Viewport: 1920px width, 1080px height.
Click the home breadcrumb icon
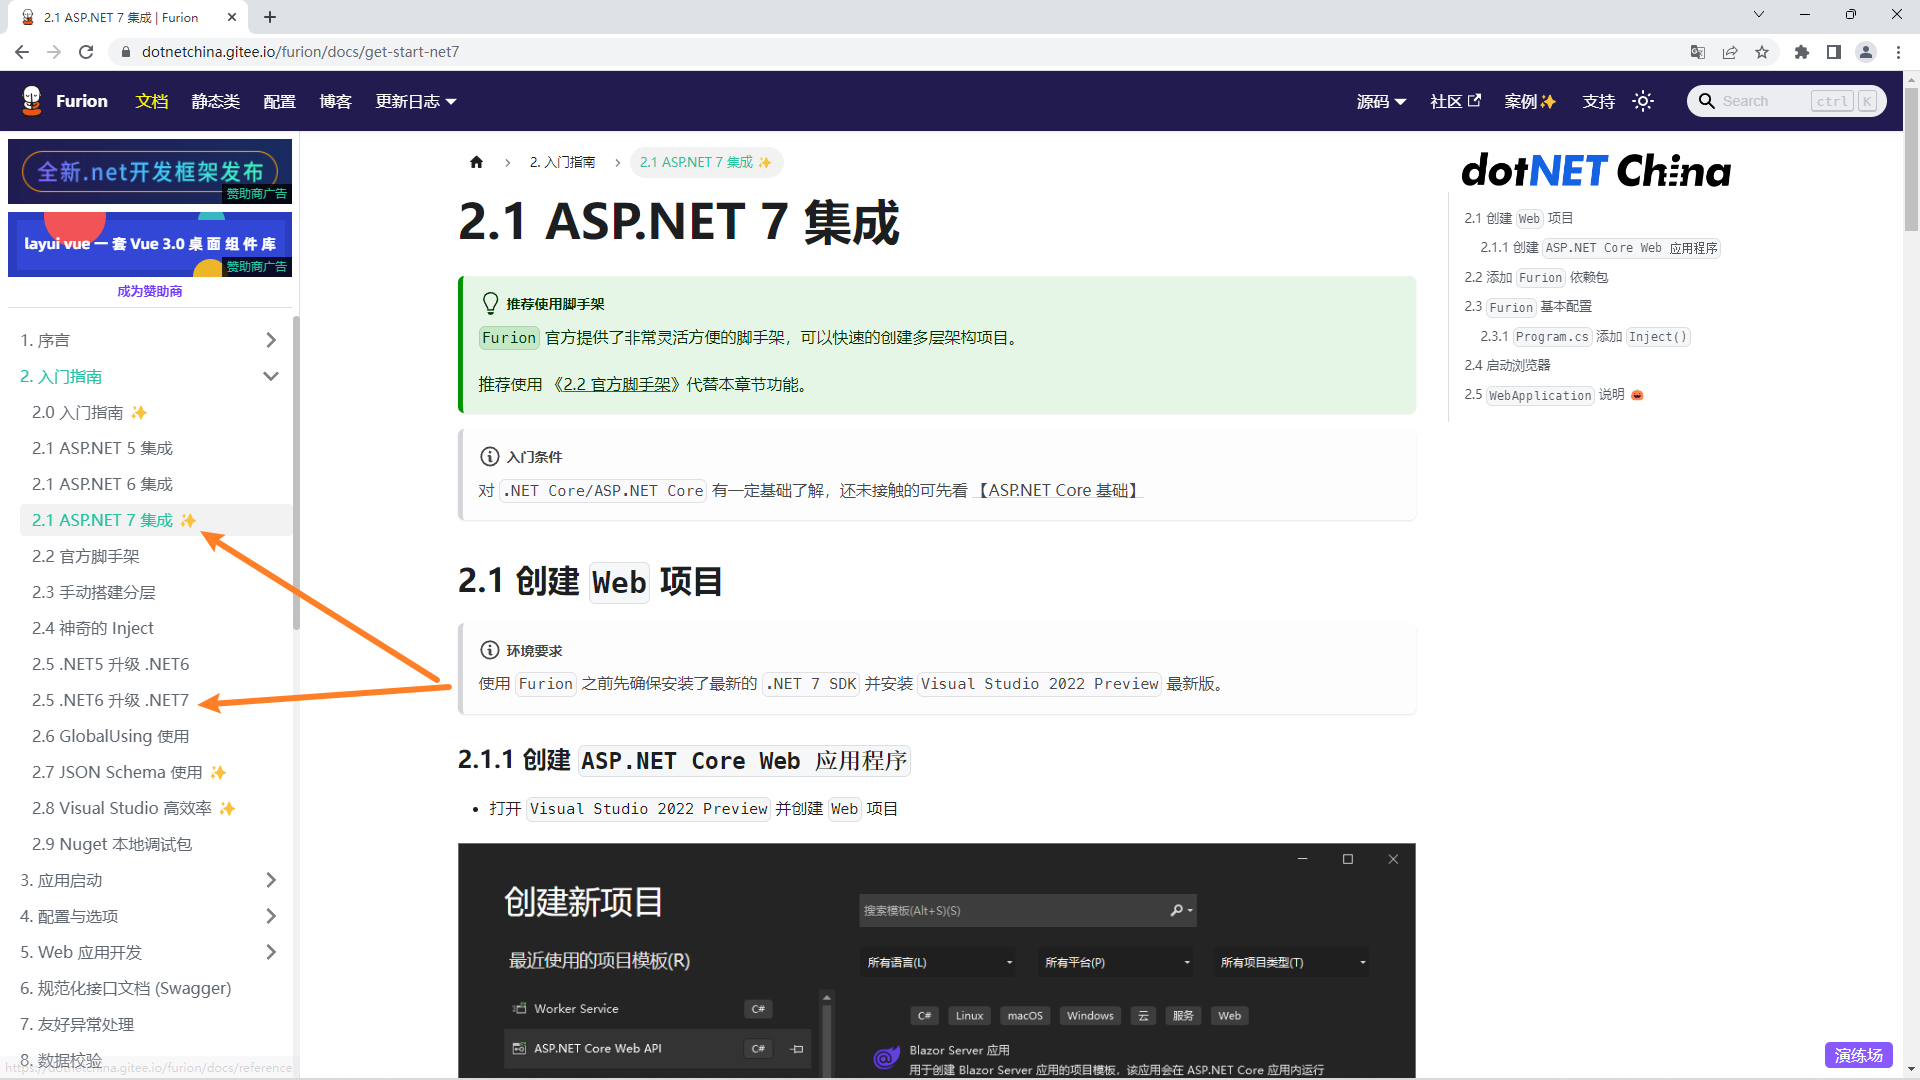(476, 162)
